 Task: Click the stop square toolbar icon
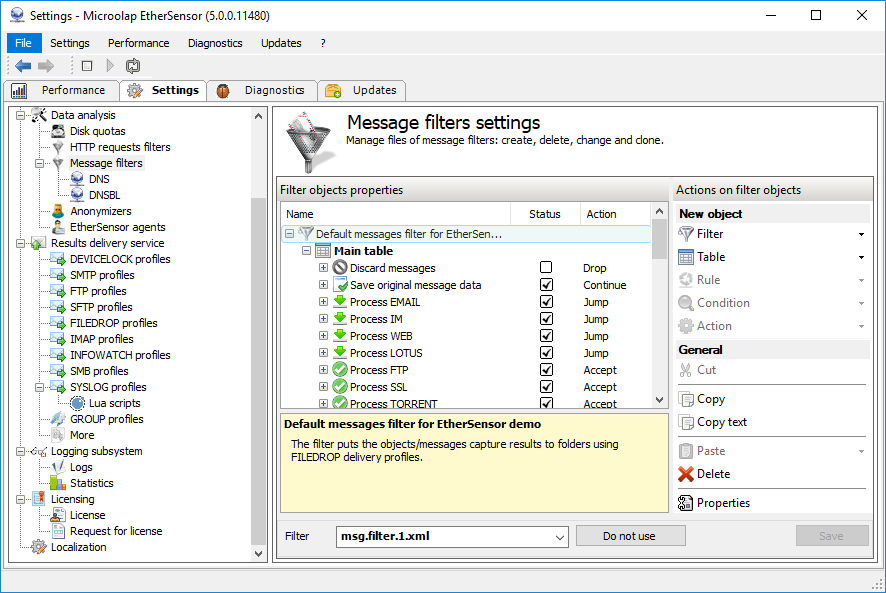[87, 66]
